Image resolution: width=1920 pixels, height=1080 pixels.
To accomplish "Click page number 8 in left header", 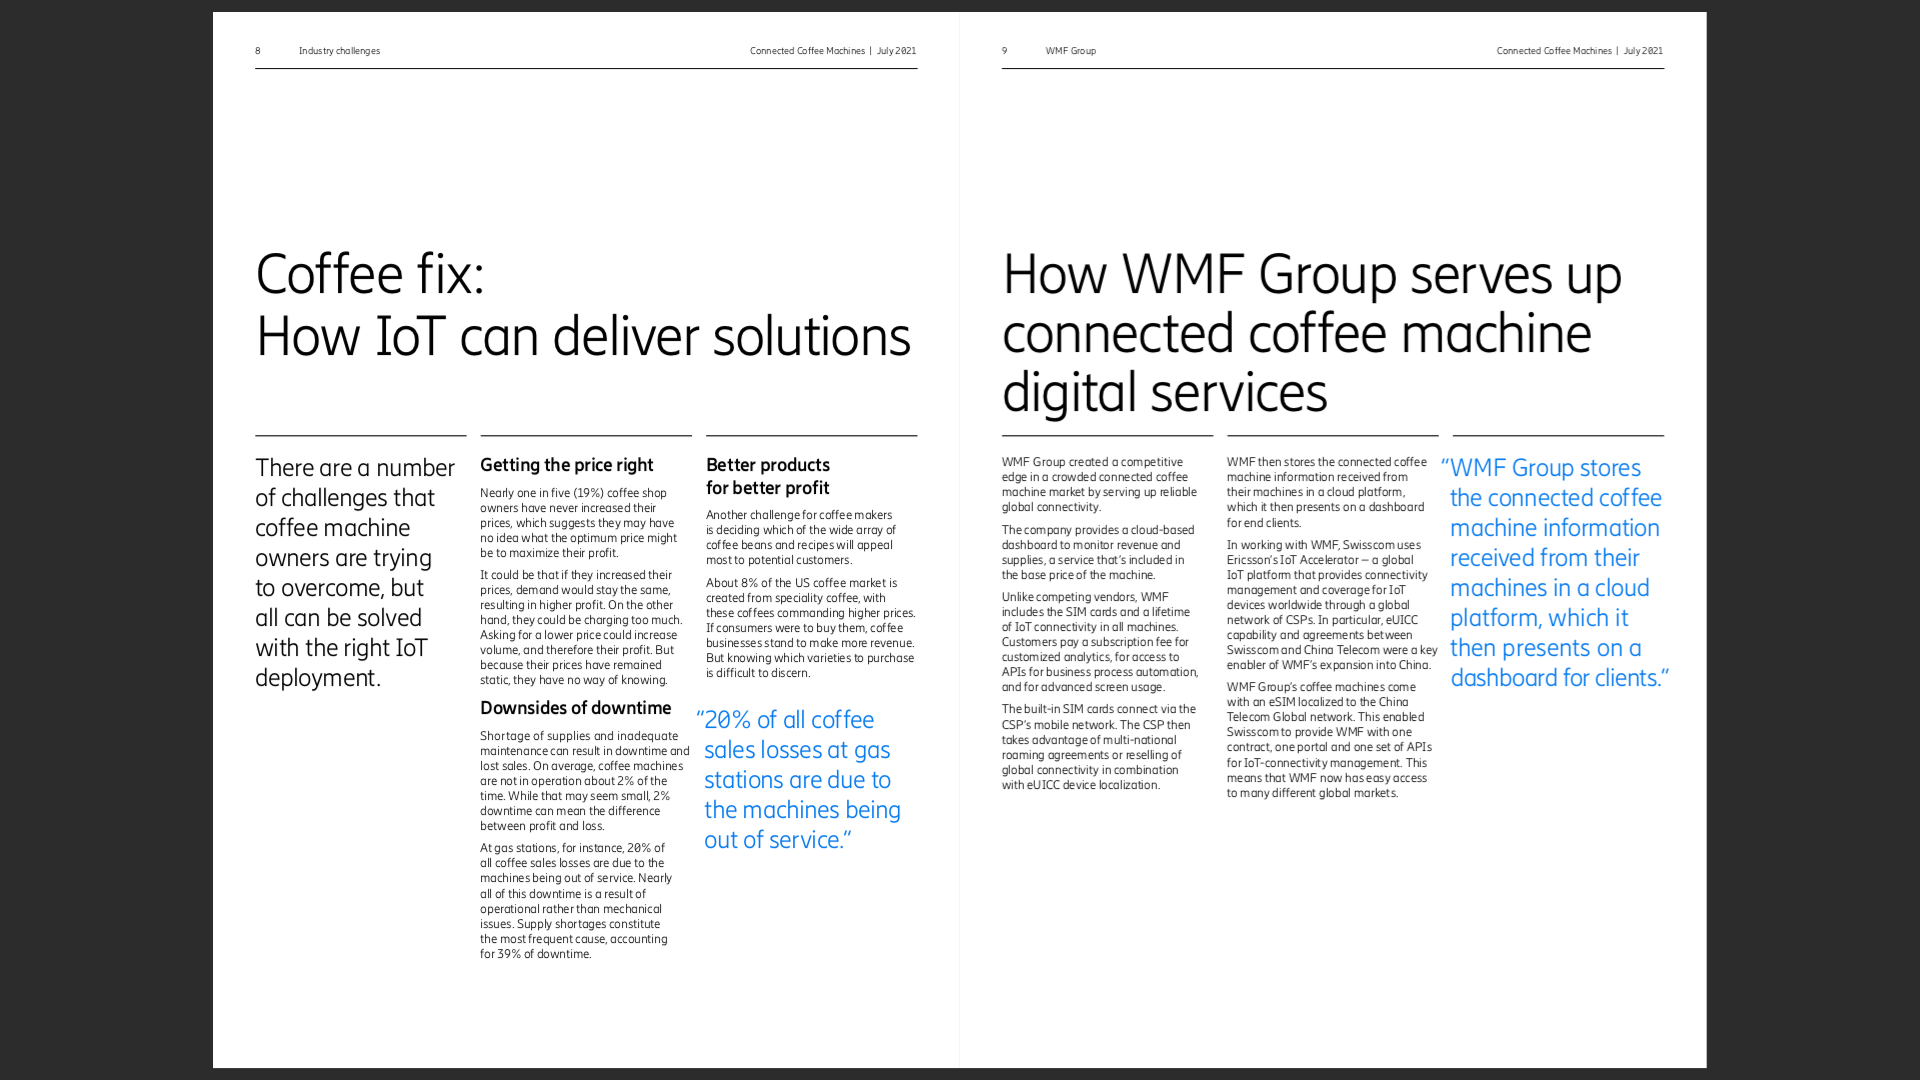I will [258, 51].
